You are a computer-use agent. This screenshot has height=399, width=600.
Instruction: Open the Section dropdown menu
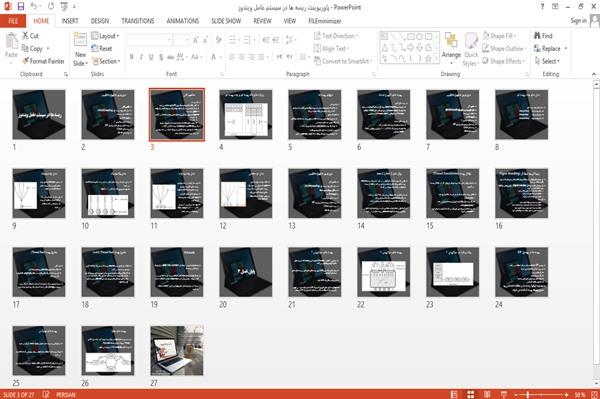pyautogui.click(x=106, y=61)
